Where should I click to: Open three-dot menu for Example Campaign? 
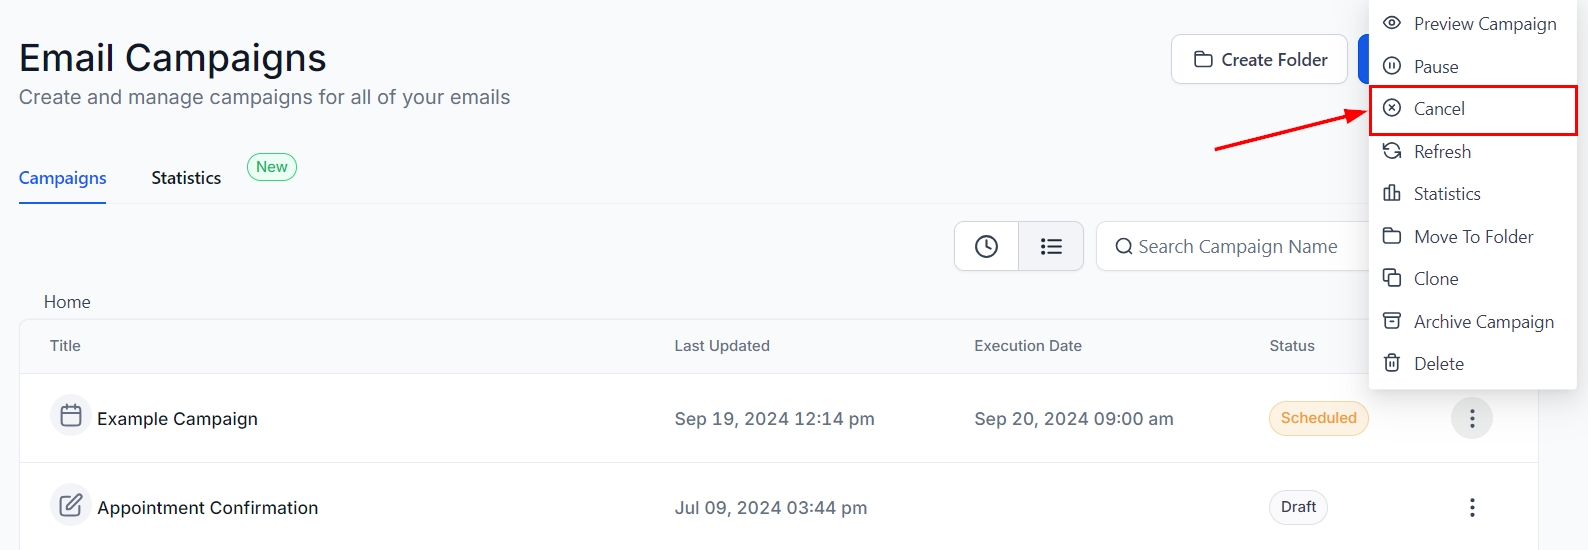[1472, 419]
